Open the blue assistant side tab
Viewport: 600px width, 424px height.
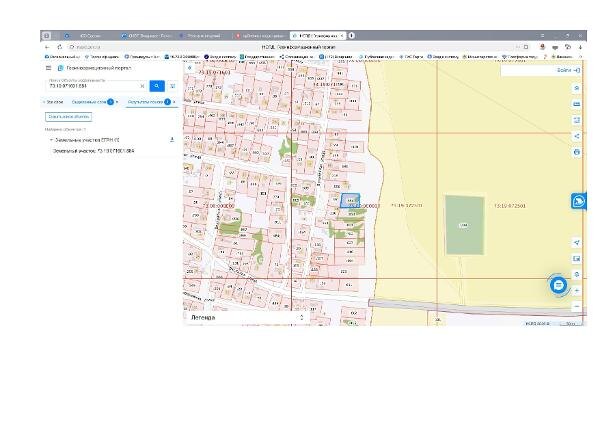[579, 201]
